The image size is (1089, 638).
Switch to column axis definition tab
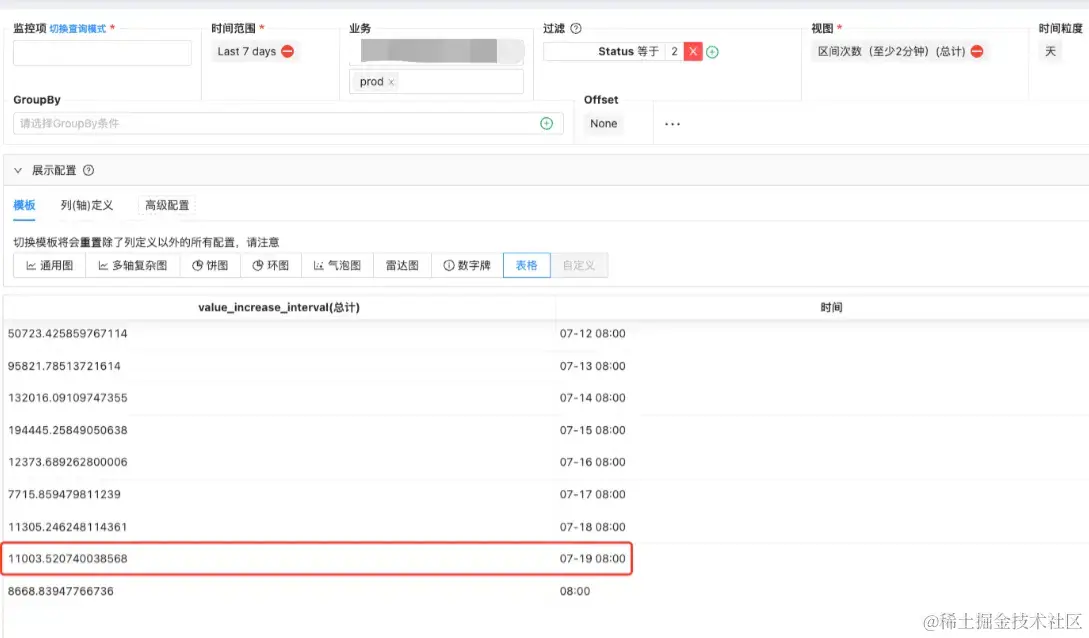[x=87, y=205]
